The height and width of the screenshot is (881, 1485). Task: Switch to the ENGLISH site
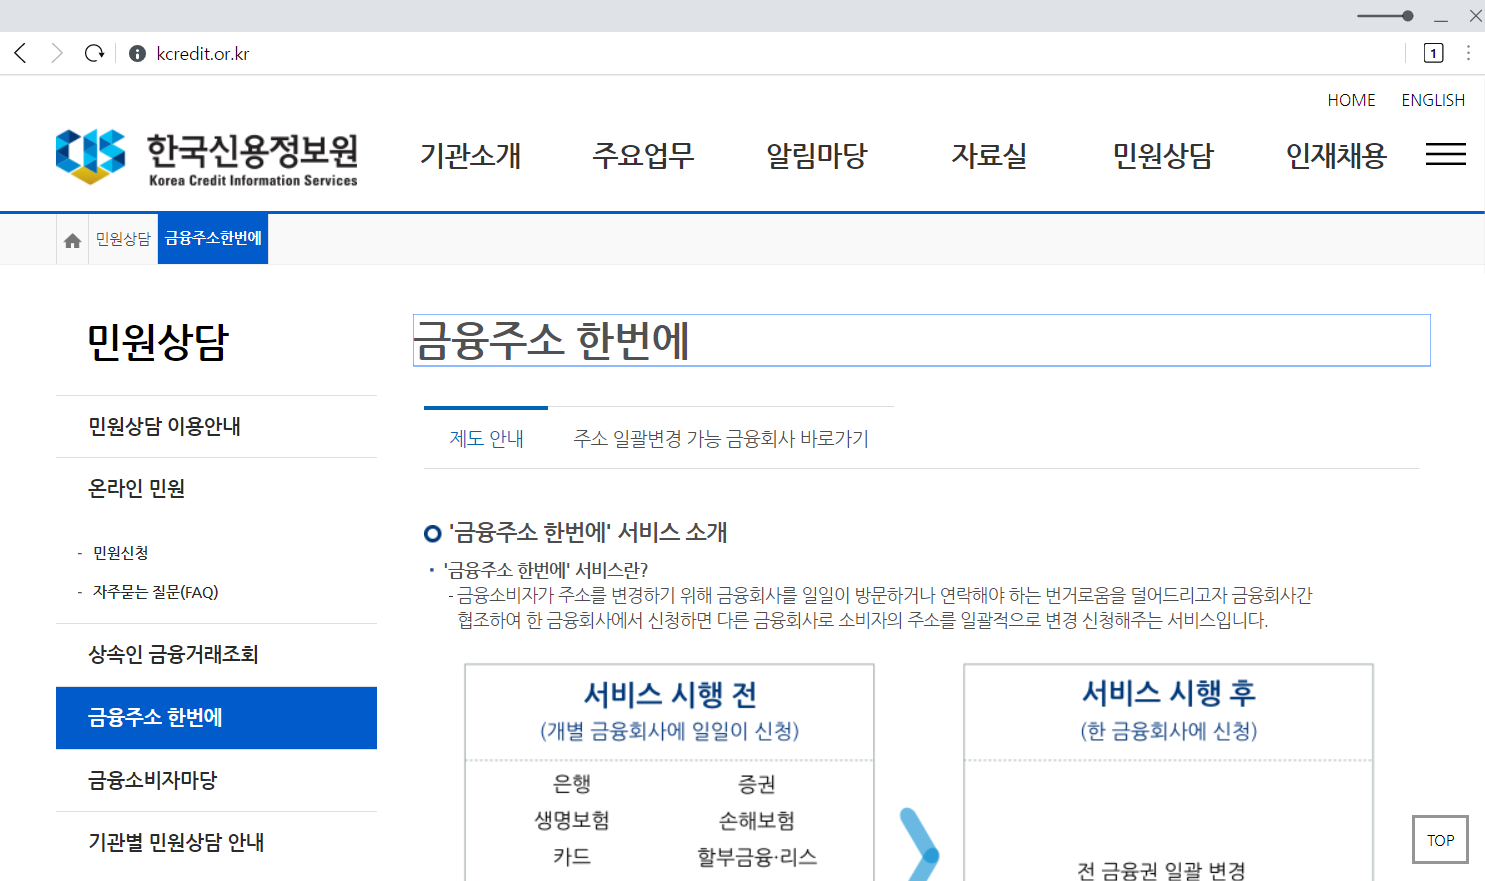[1433, 100]
